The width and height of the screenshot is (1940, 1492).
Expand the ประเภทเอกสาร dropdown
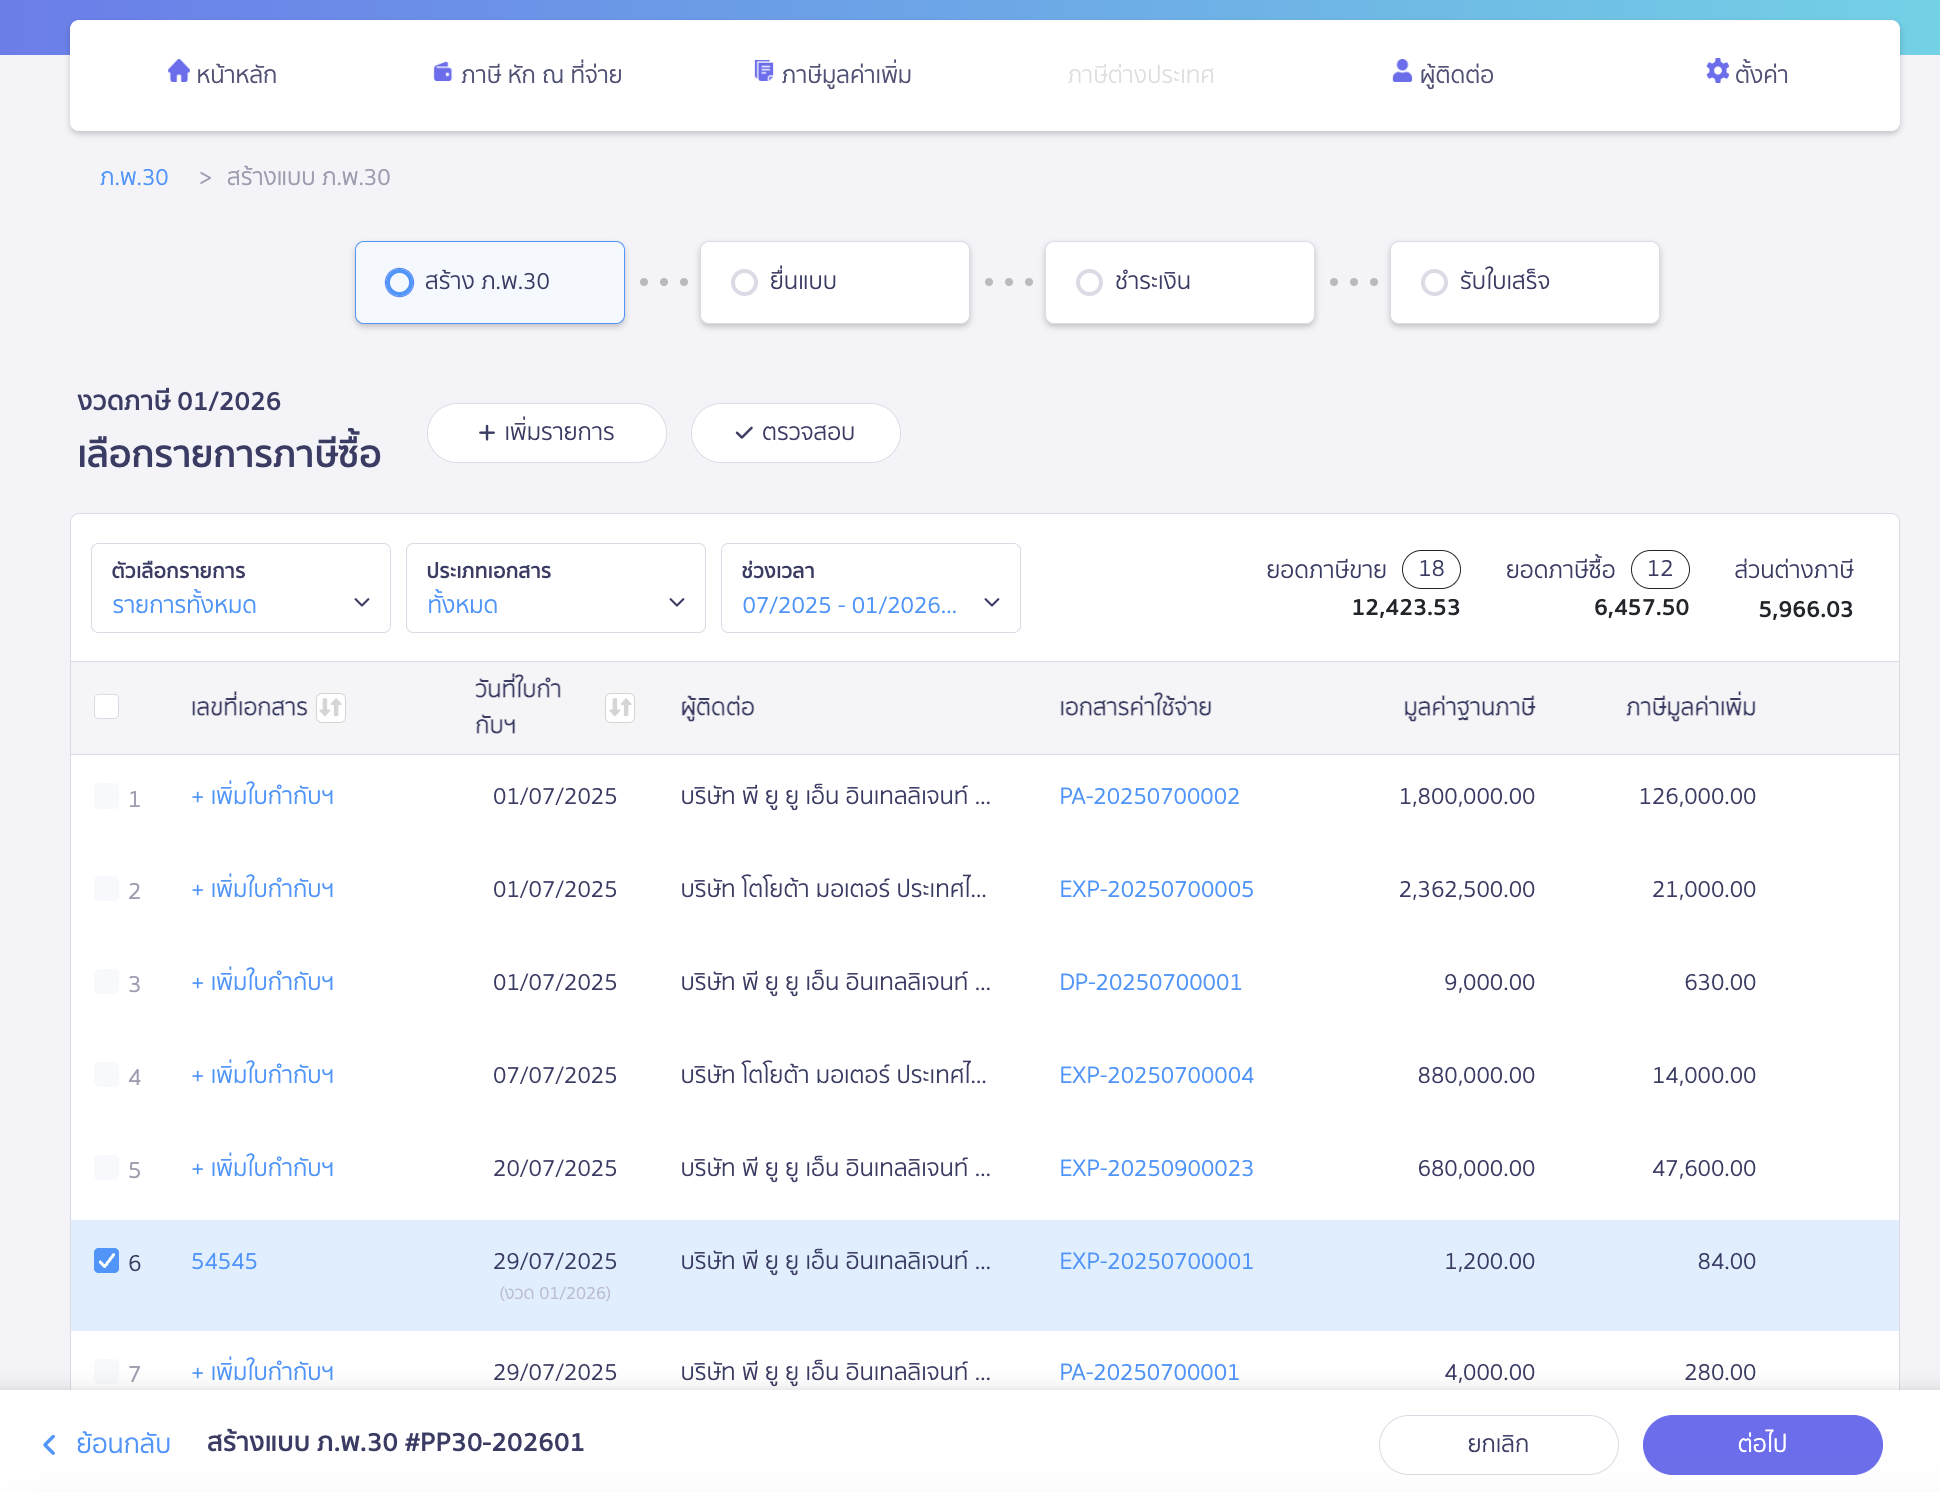[x=556, y=588]
